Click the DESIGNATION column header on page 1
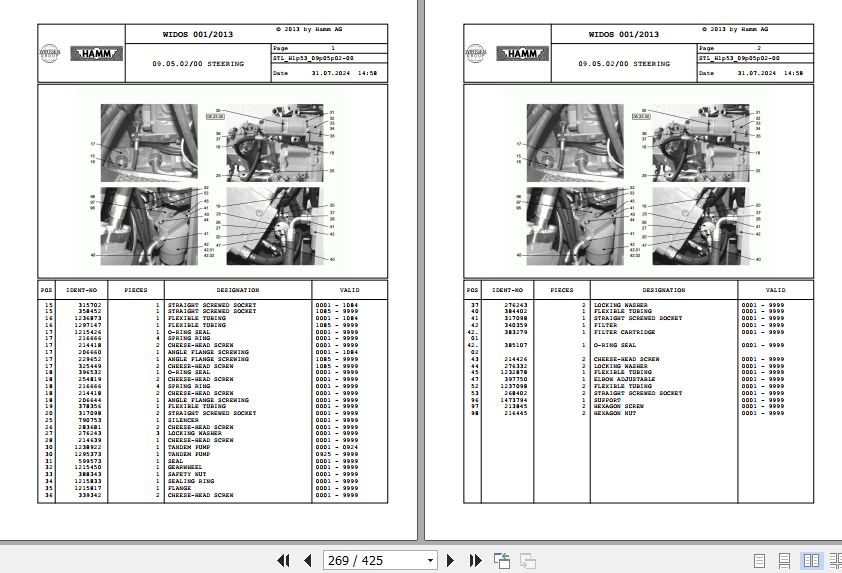This screenshot has width=842, height=573. 238,290
